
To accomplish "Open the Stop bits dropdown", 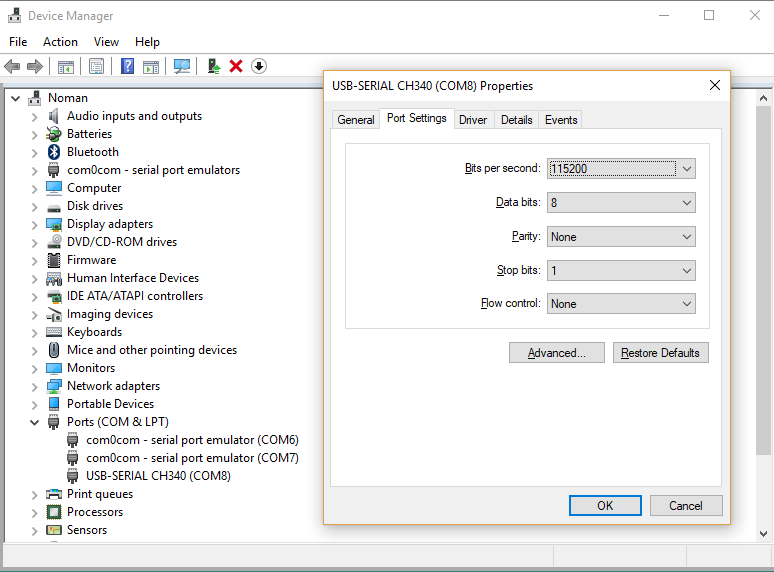I will (x=621, y=270).
